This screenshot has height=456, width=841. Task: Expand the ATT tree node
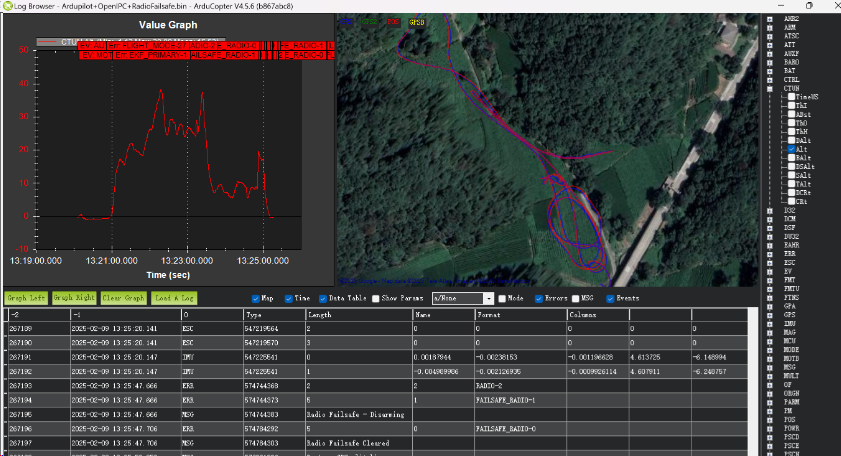point(770,45)
